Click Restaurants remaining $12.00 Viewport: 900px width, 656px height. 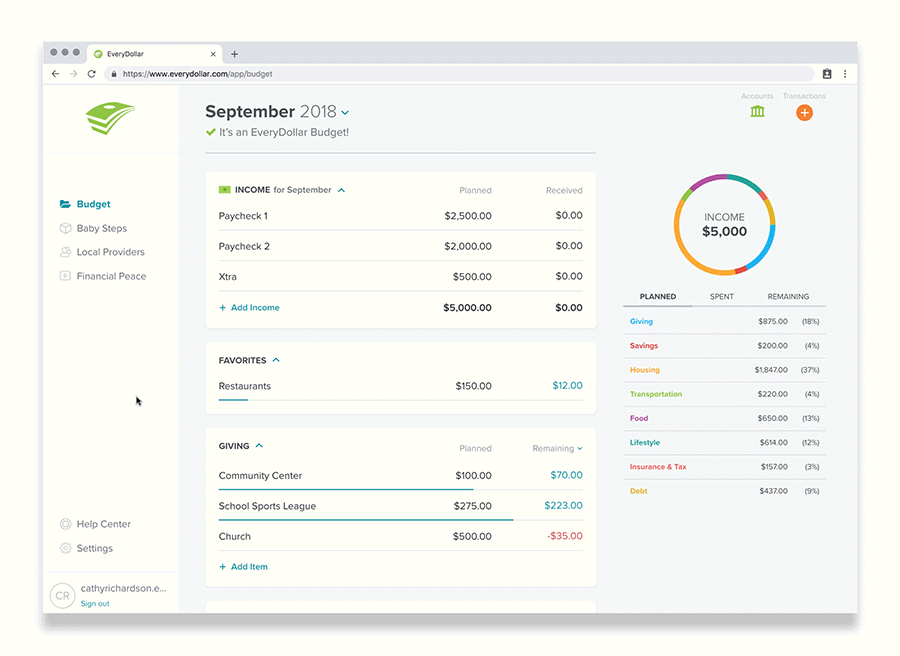[567, 386]
